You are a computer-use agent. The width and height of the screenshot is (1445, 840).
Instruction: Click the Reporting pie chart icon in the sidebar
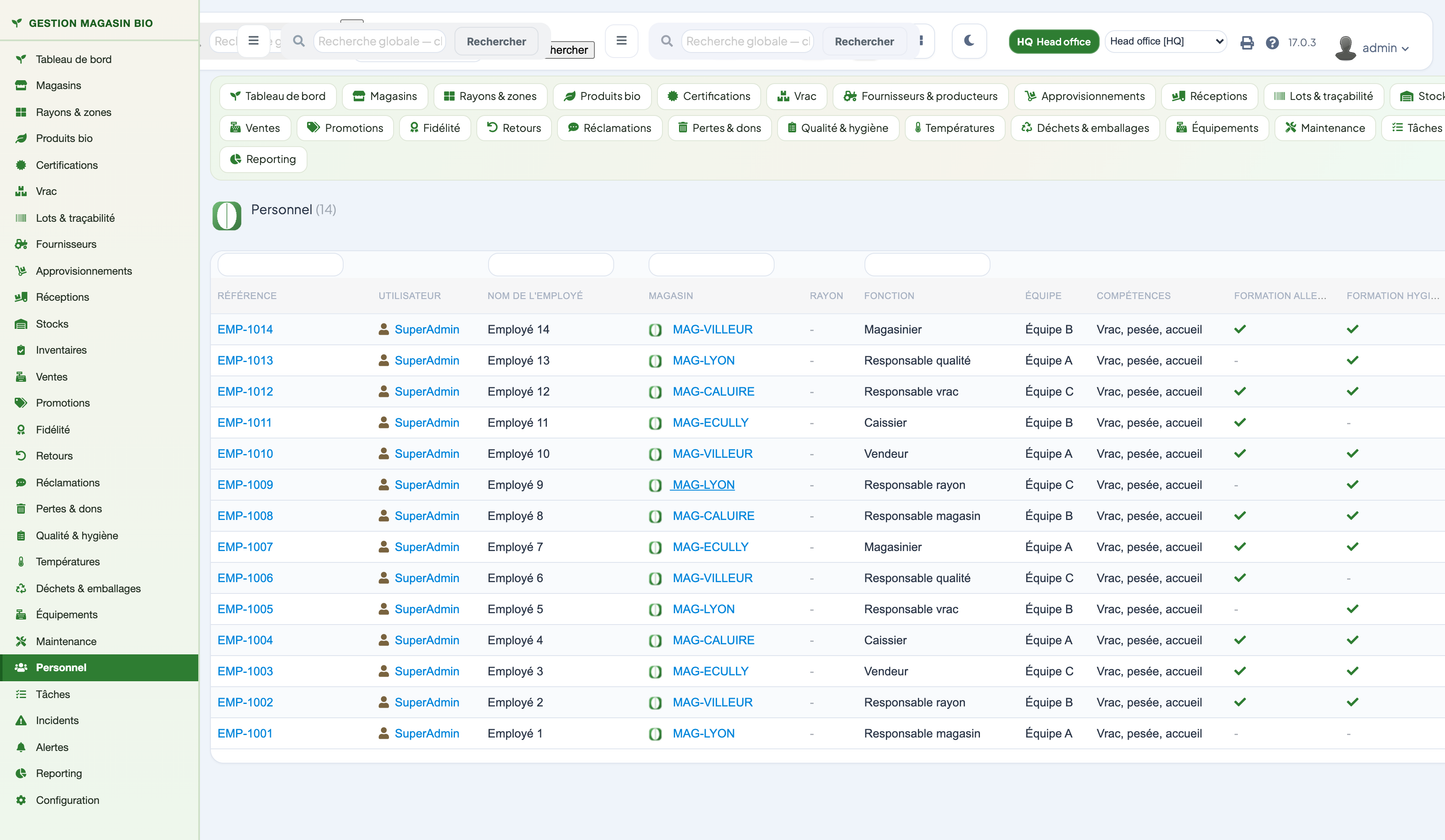[20, 773]
